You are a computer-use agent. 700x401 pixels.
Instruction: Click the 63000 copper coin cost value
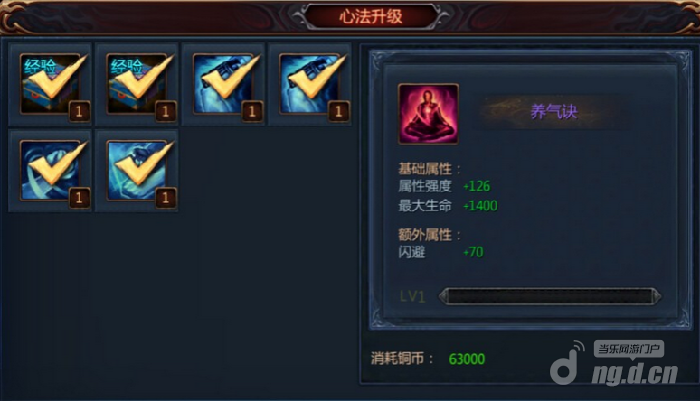coord(467,359)
